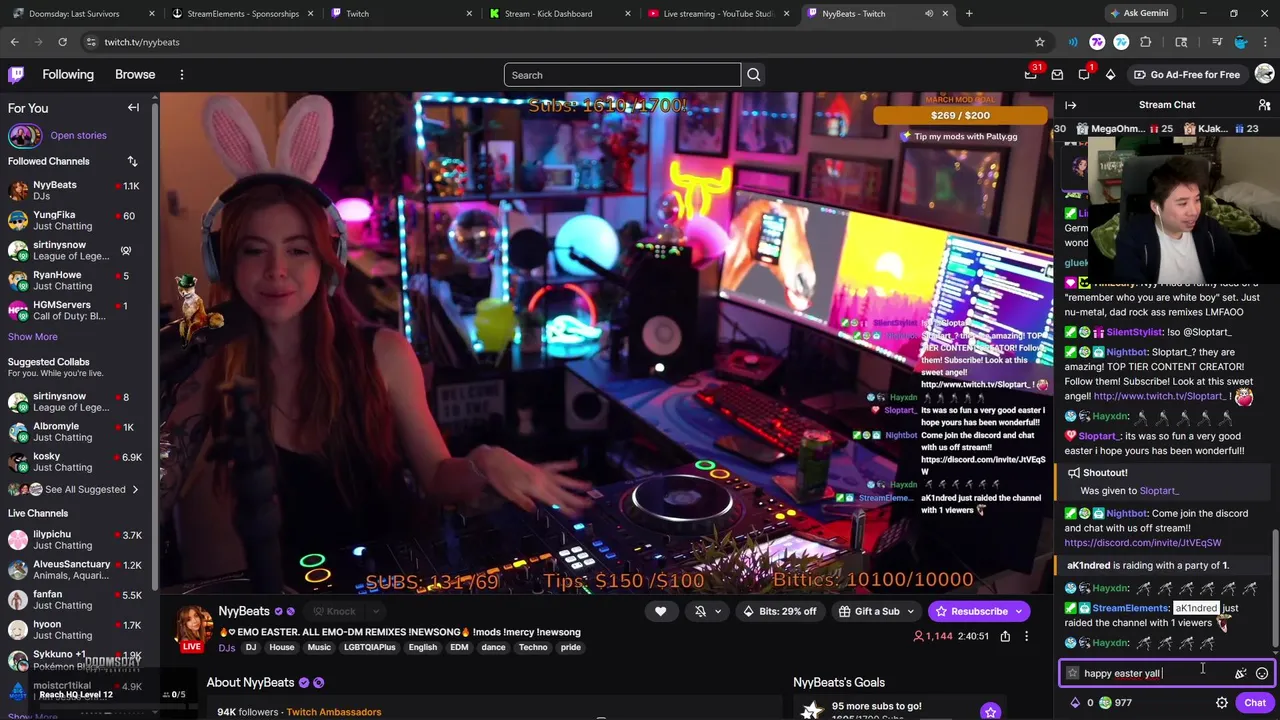Mute the NyyBeats Twitch tab audio

(929, 14)
